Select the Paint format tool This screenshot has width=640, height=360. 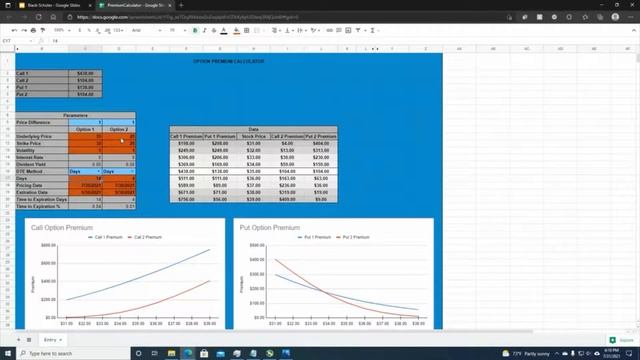42,31
